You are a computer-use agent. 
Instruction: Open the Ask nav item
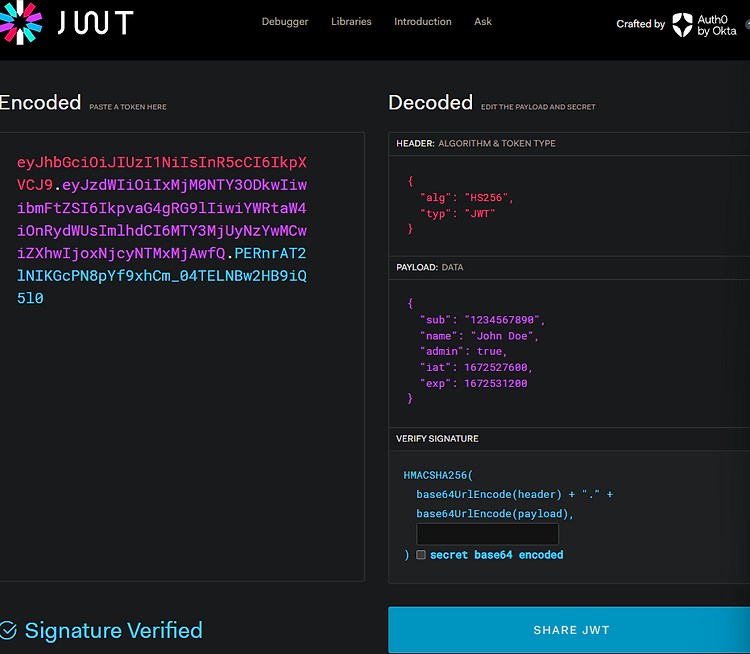[483, 22]
